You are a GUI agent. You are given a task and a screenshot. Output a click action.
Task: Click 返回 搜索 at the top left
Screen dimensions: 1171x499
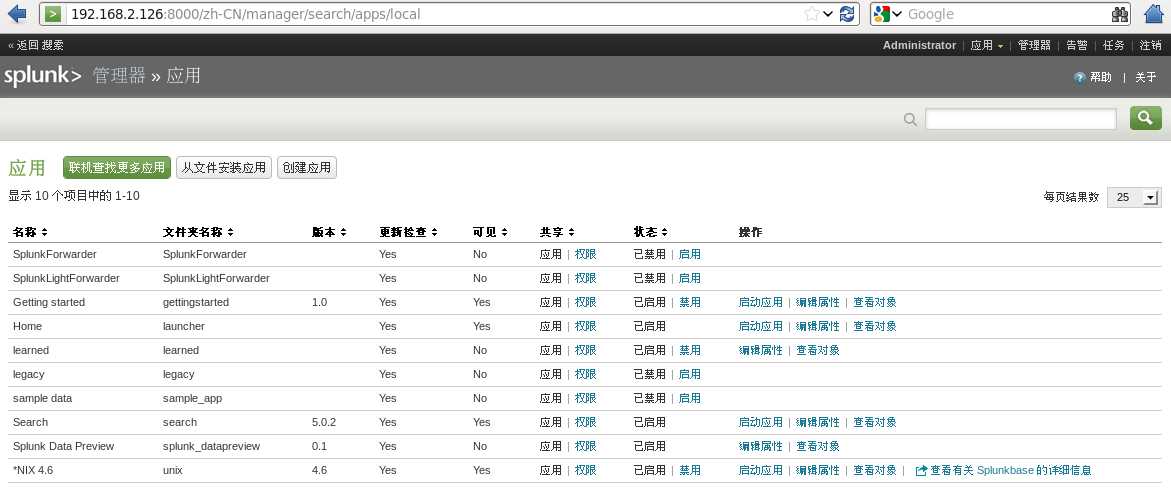click(35, 46)
